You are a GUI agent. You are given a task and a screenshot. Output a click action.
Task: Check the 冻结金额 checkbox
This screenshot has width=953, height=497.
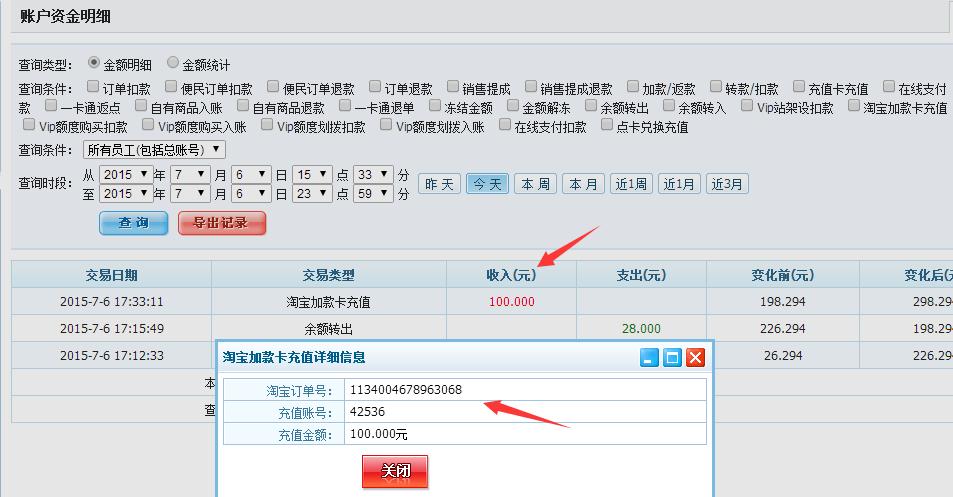435,106
